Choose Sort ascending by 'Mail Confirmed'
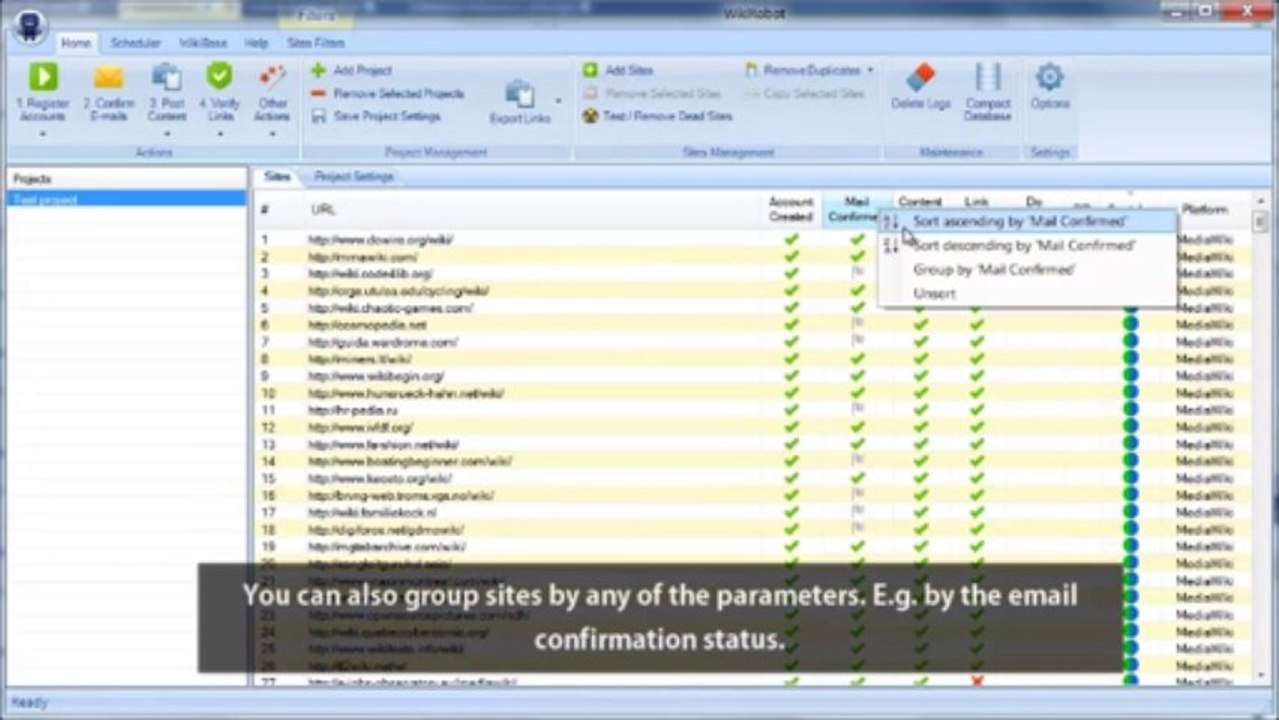The image size is (1279, 720). [1027, 221]
